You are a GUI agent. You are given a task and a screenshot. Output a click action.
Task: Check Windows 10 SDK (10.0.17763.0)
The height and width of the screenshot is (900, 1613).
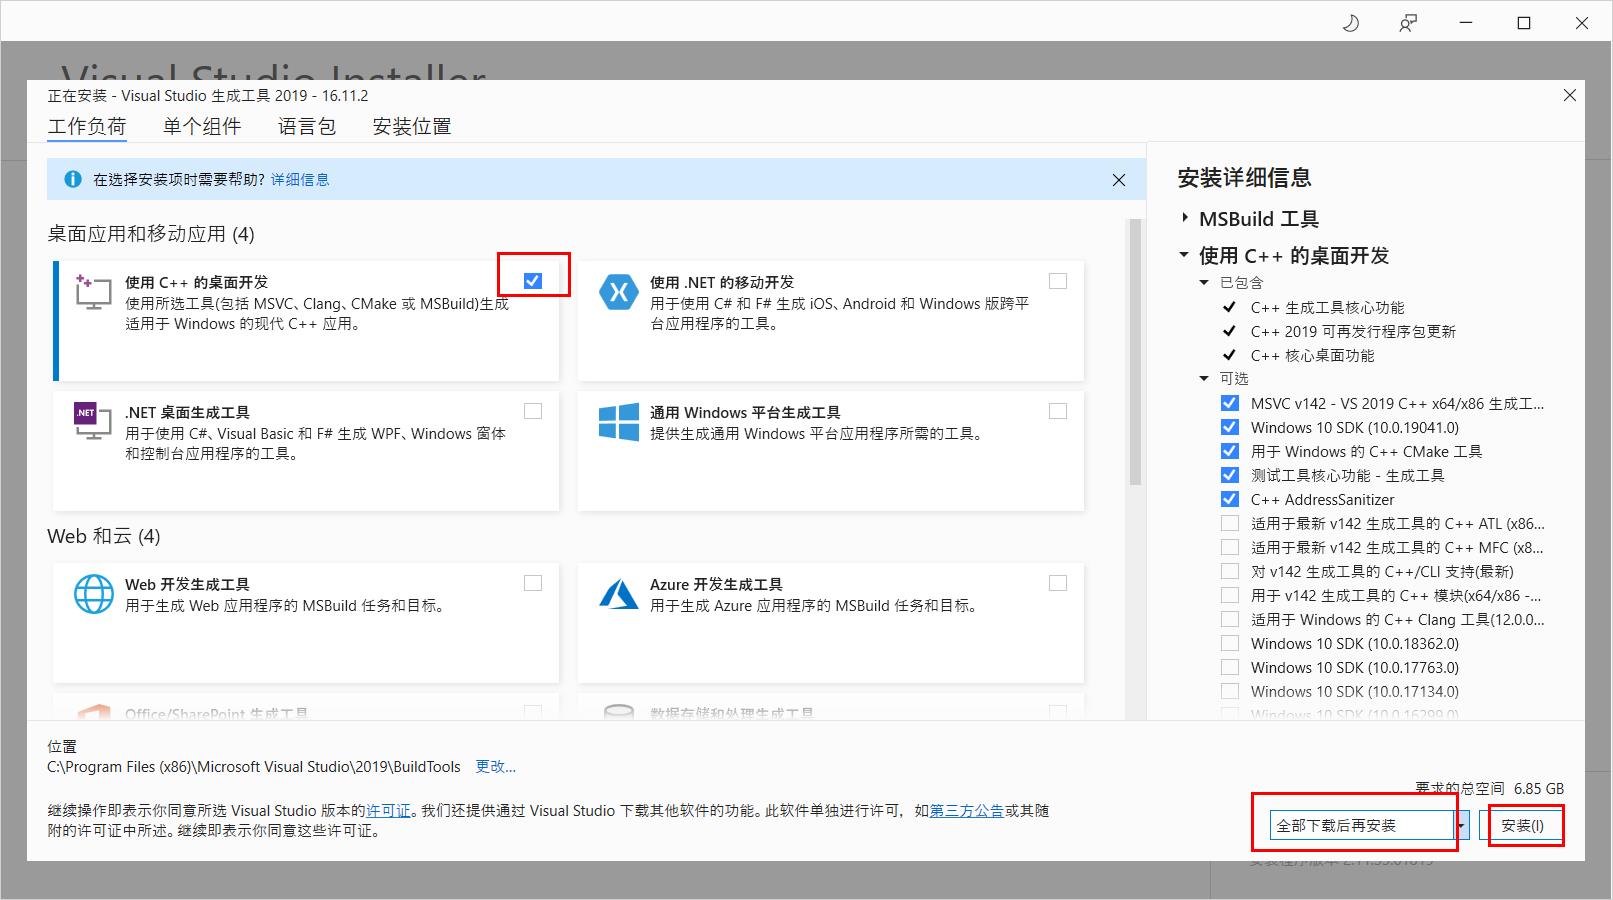coord(1230,667)
